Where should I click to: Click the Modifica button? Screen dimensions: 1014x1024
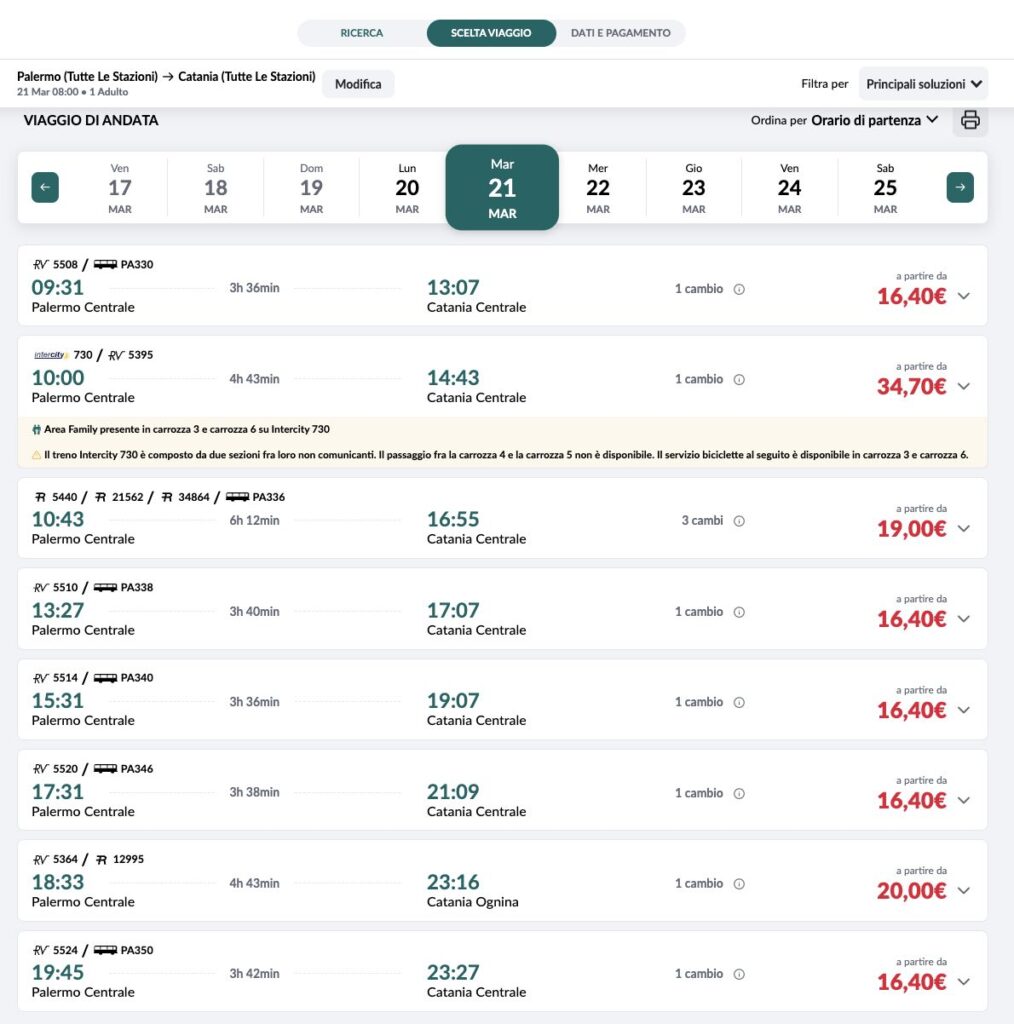point(358,84)
